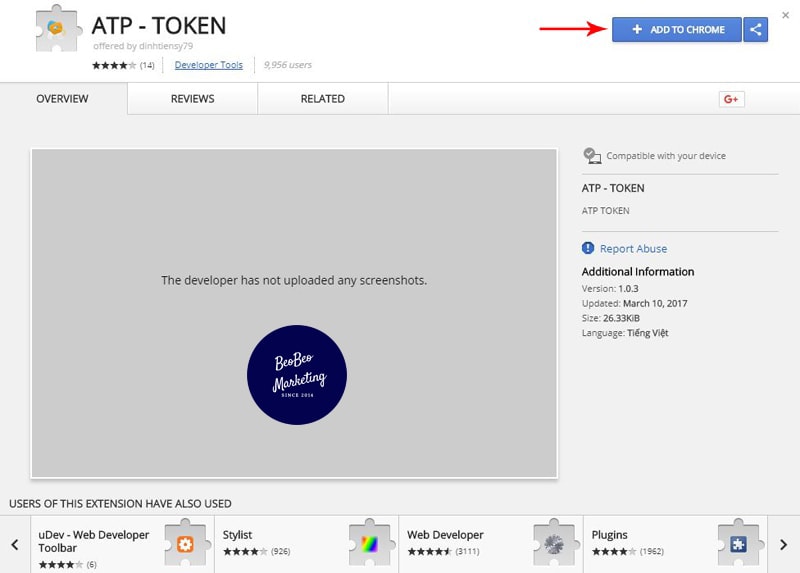Click the ATP - TOKEN puzzle icon
800x573 pixels.
[x=58, y=29]
